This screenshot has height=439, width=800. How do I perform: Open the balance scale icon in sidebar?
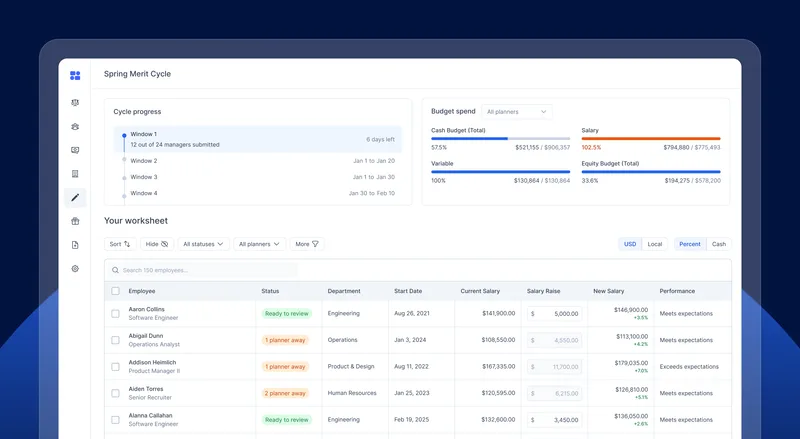click(75, 103)
